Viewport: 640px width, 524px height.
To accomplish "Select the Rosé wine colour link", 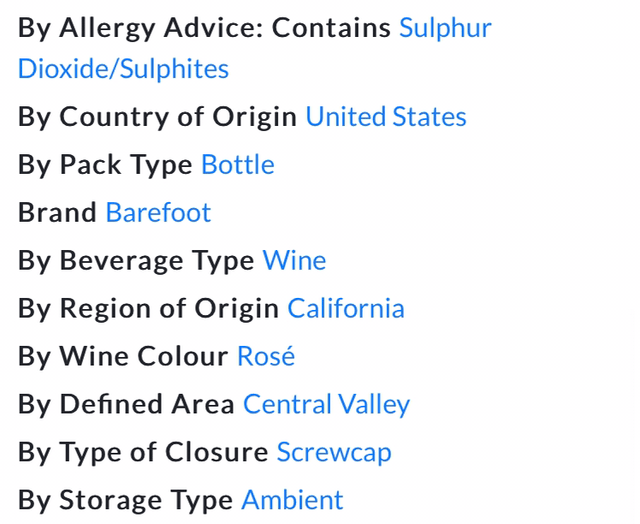I will (x=265, y=357).
